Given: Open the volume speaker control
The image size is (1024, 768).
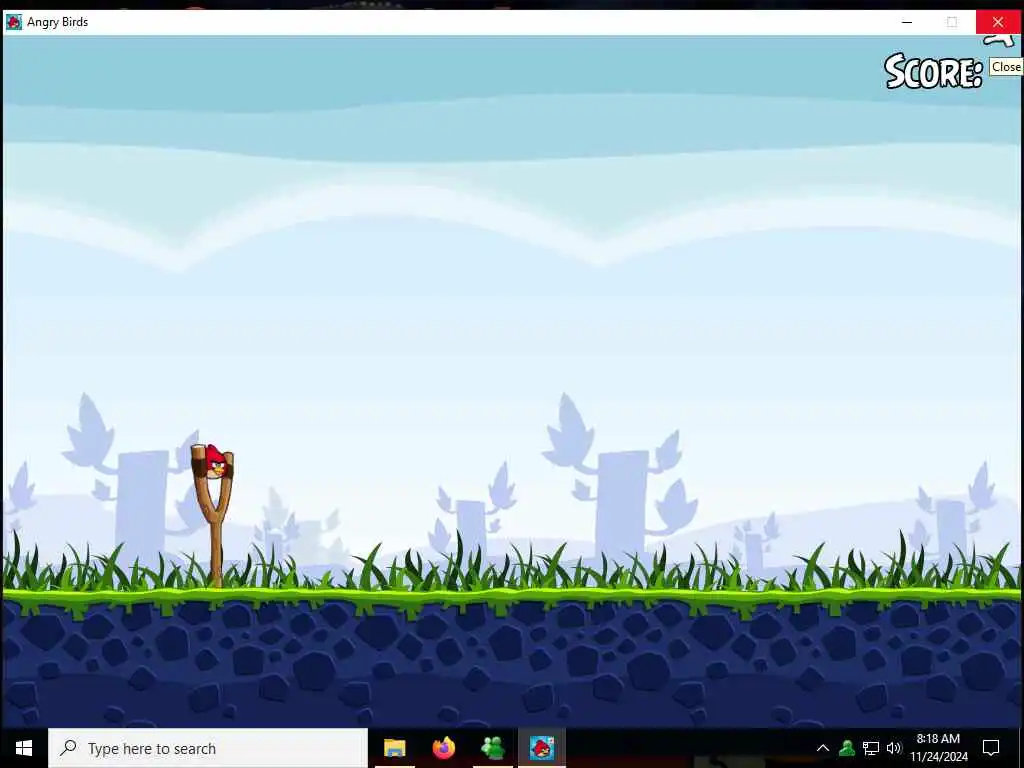Looking at the screenshot, I should [894, 748].
